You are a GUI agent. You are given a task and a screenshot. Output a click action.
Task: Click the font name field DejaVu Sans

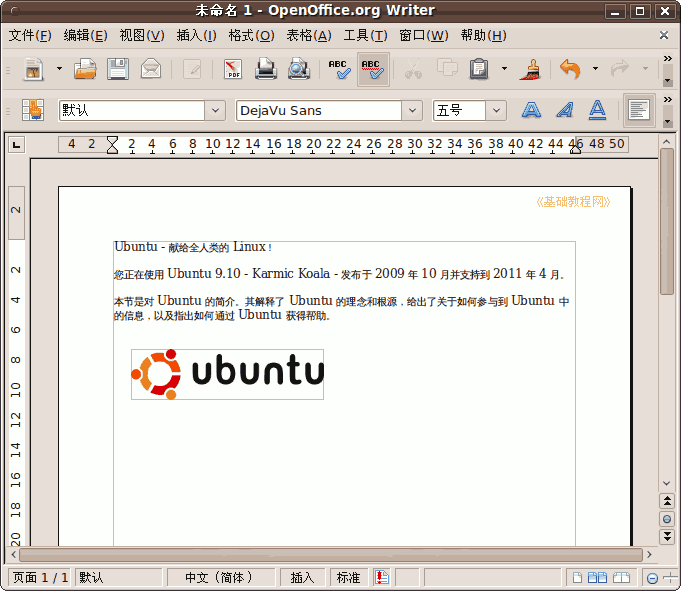coord(318,110)
